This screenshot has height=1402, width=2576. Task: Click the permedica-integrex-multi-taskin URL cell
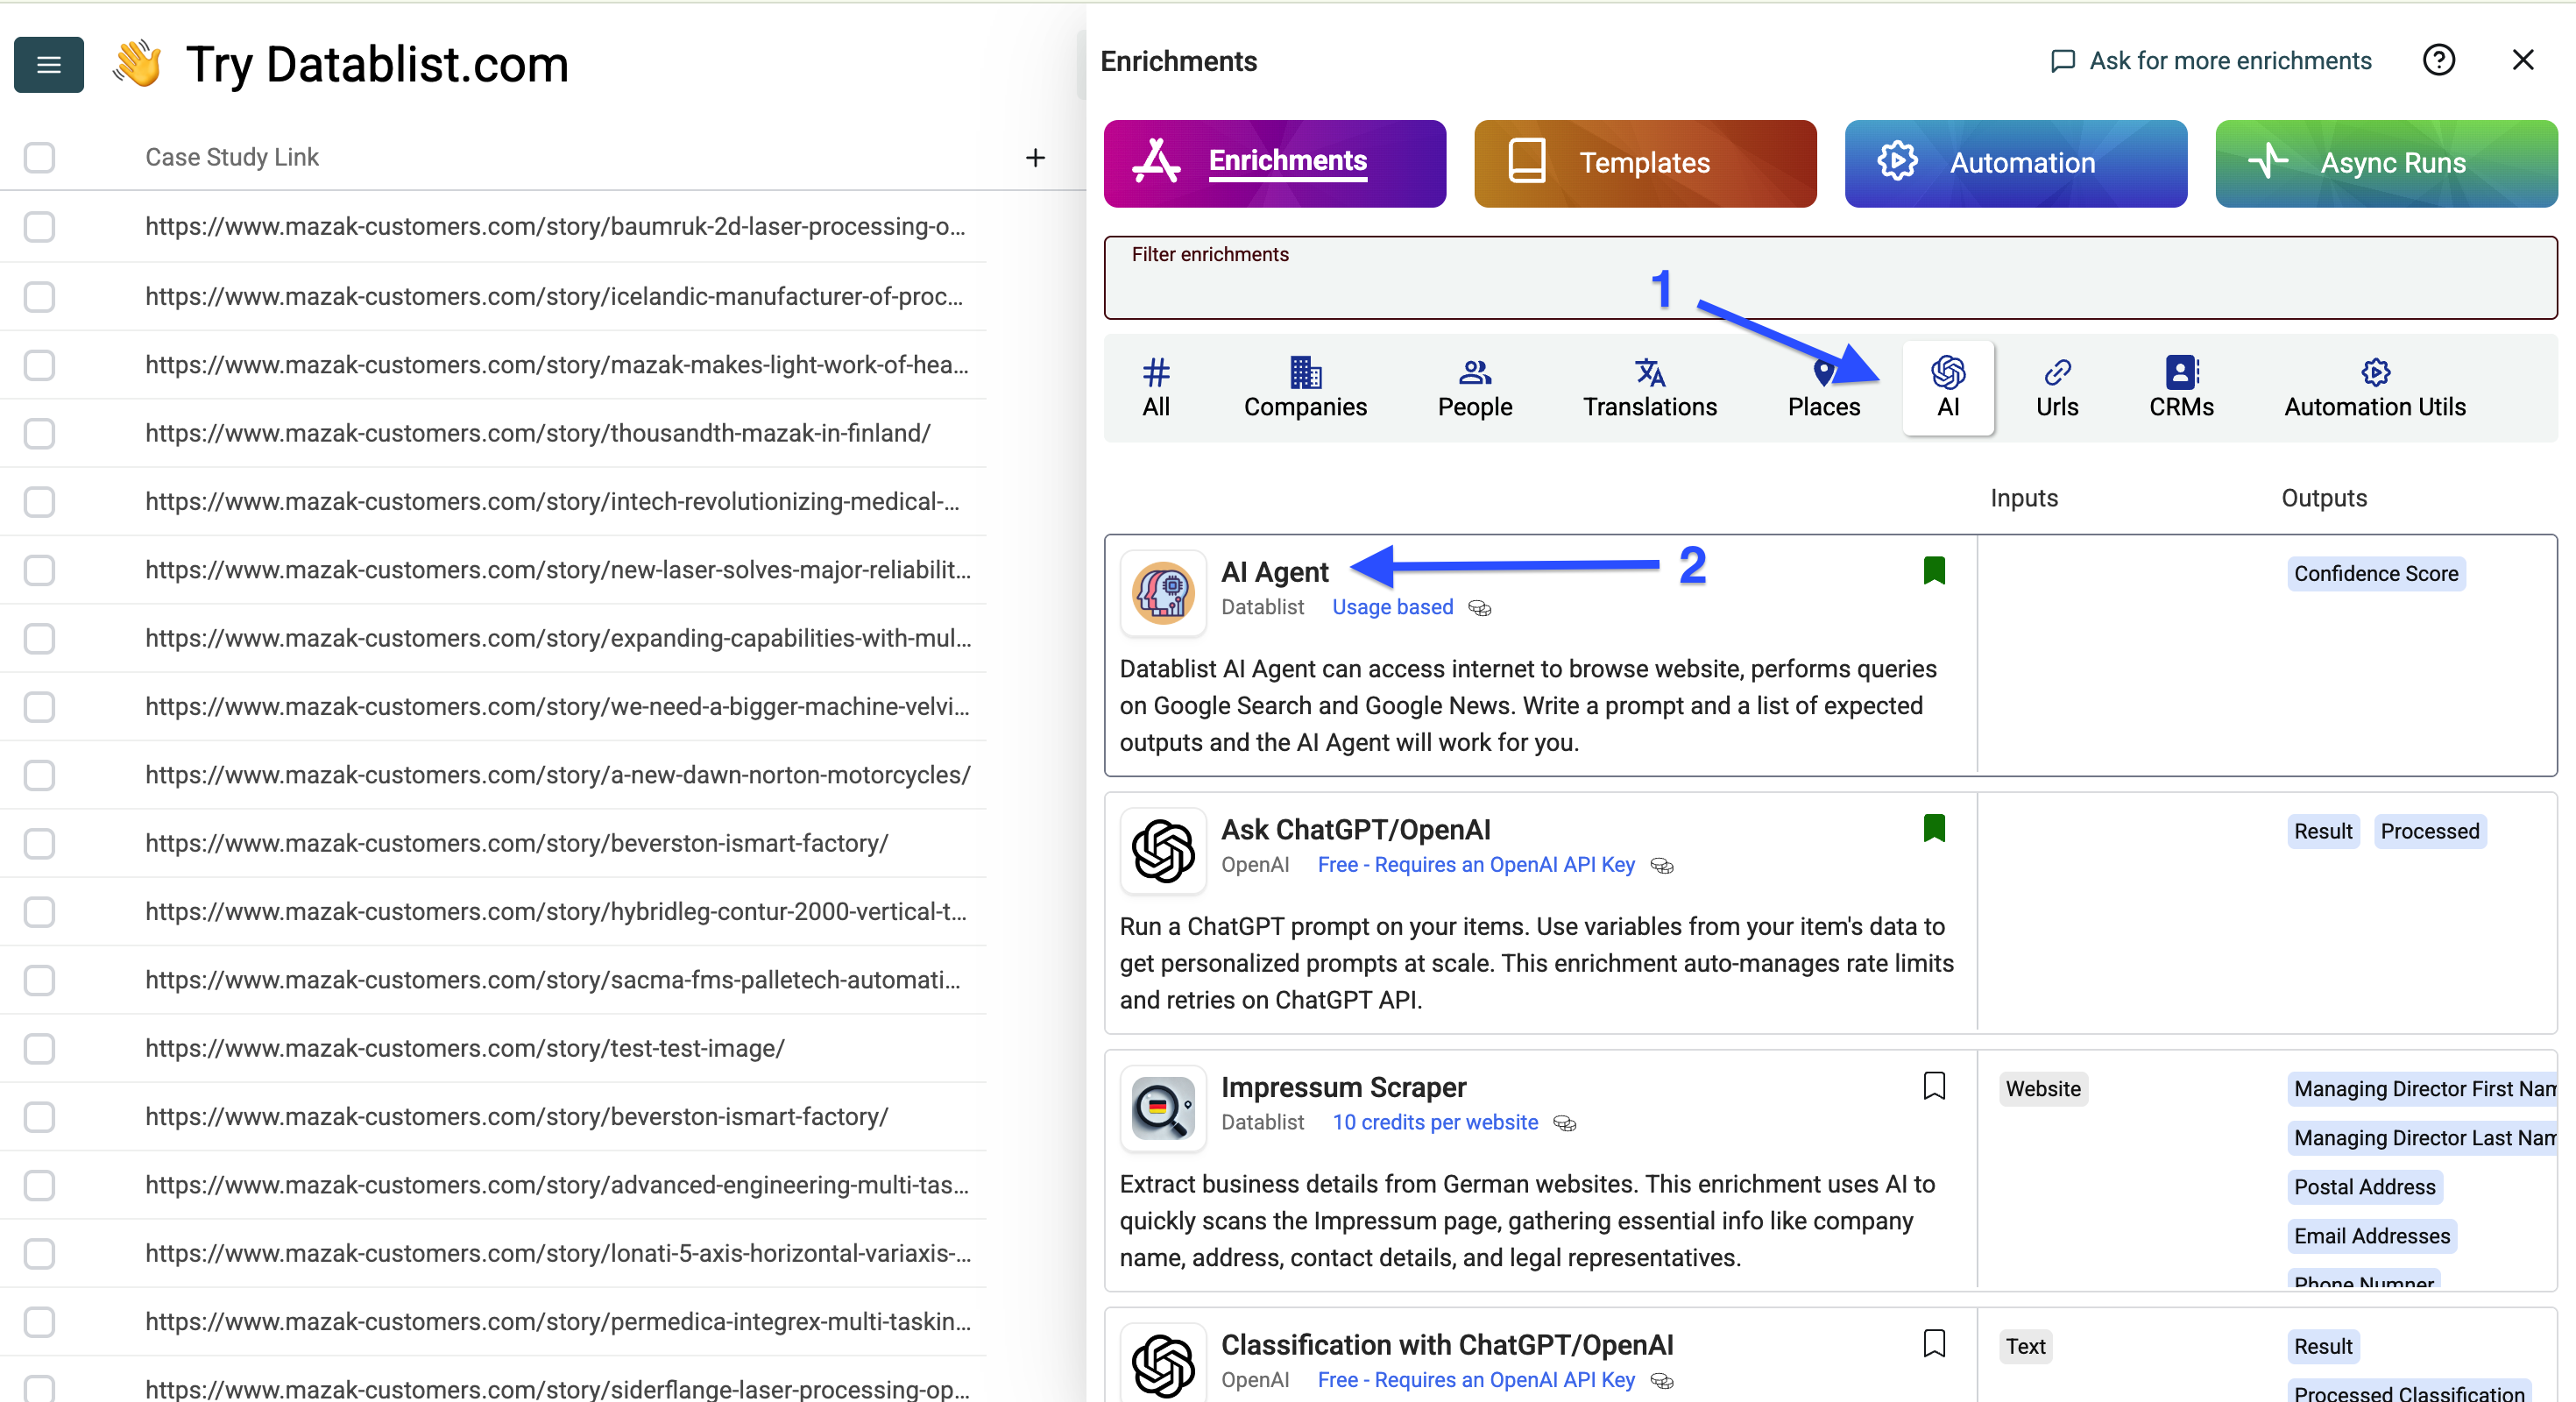(558, 1322)
